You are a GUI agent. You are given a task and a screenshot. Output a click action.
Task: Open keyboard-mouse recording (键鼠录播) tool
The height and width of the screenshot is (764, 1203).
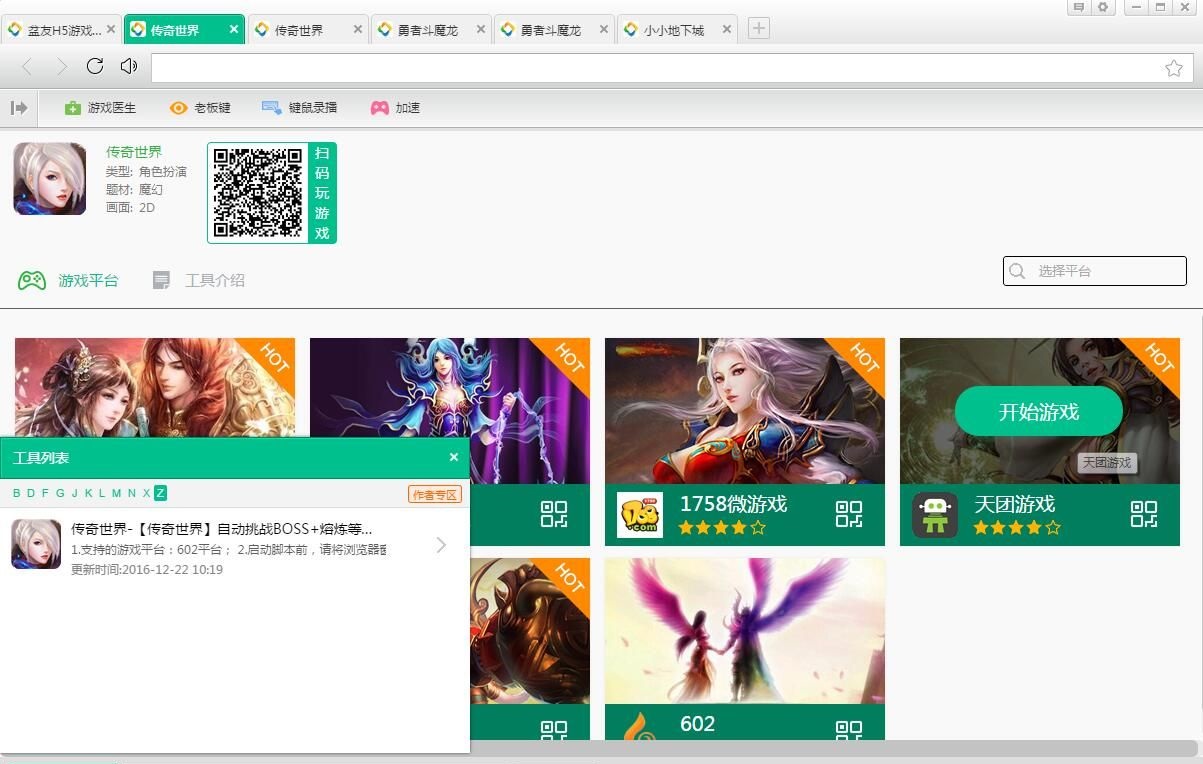coord(271,108)
